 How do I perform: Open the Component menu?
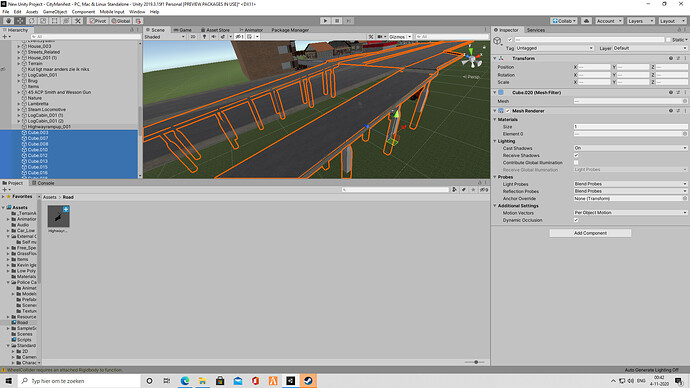click(x=83, y=12)
